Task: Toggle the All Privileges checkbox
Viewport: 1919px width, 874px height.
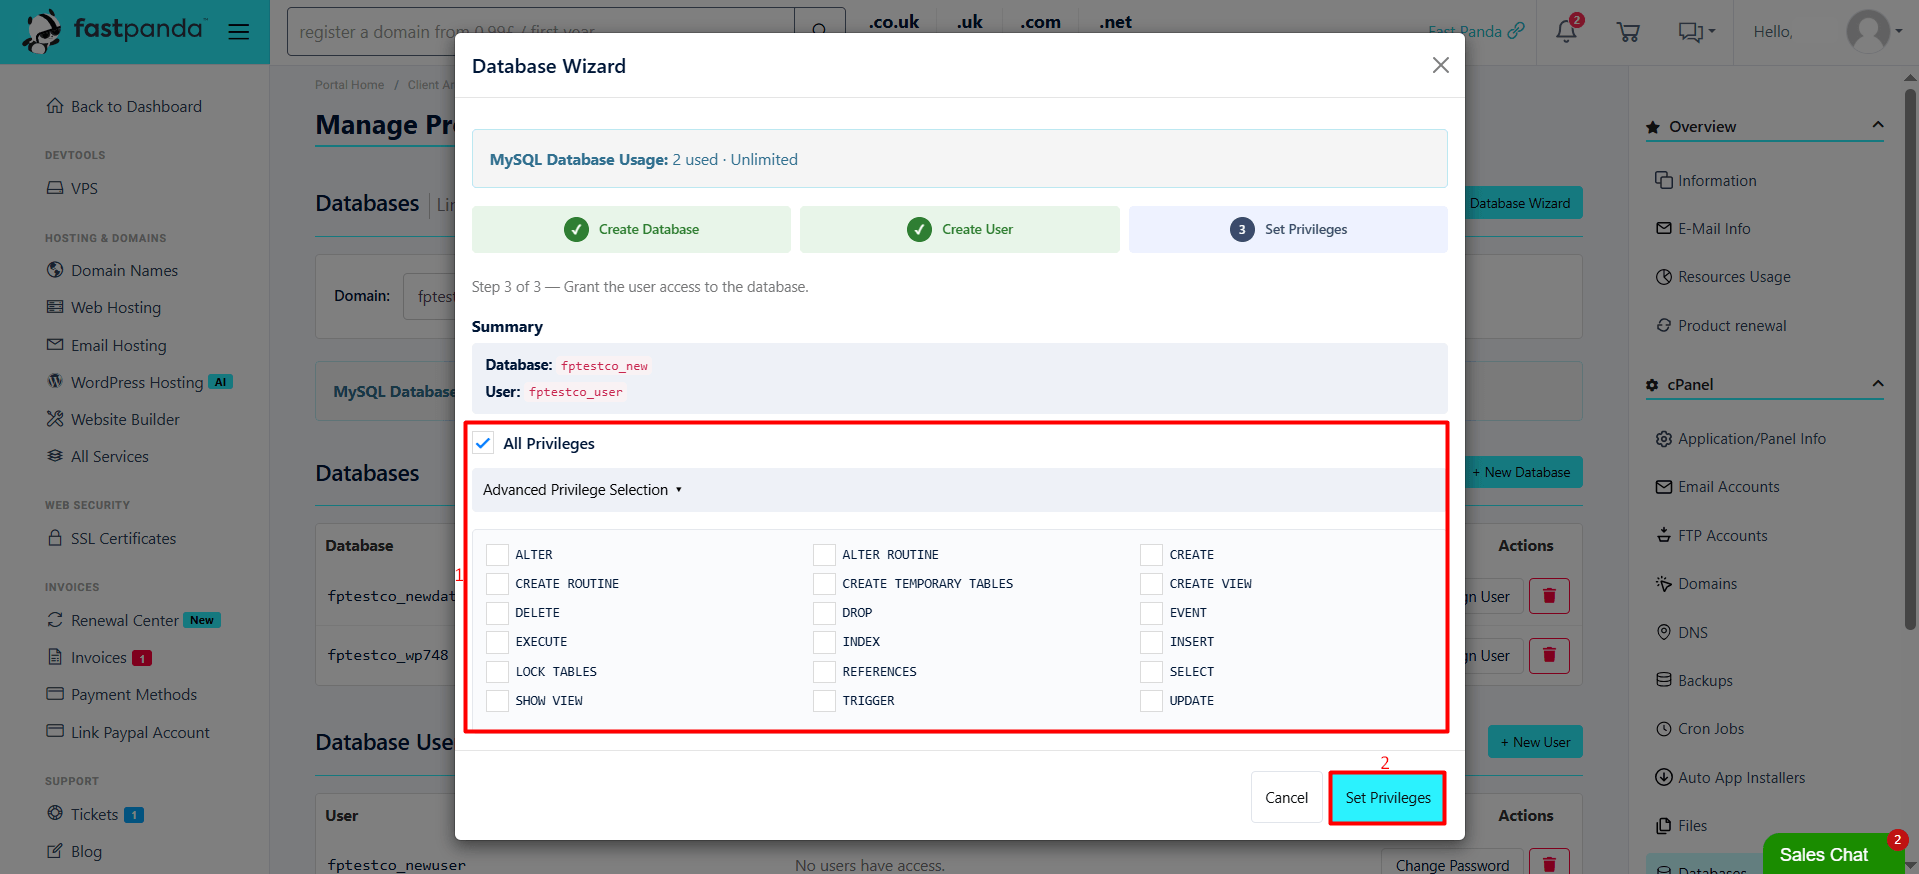Action: click(483, 443)
